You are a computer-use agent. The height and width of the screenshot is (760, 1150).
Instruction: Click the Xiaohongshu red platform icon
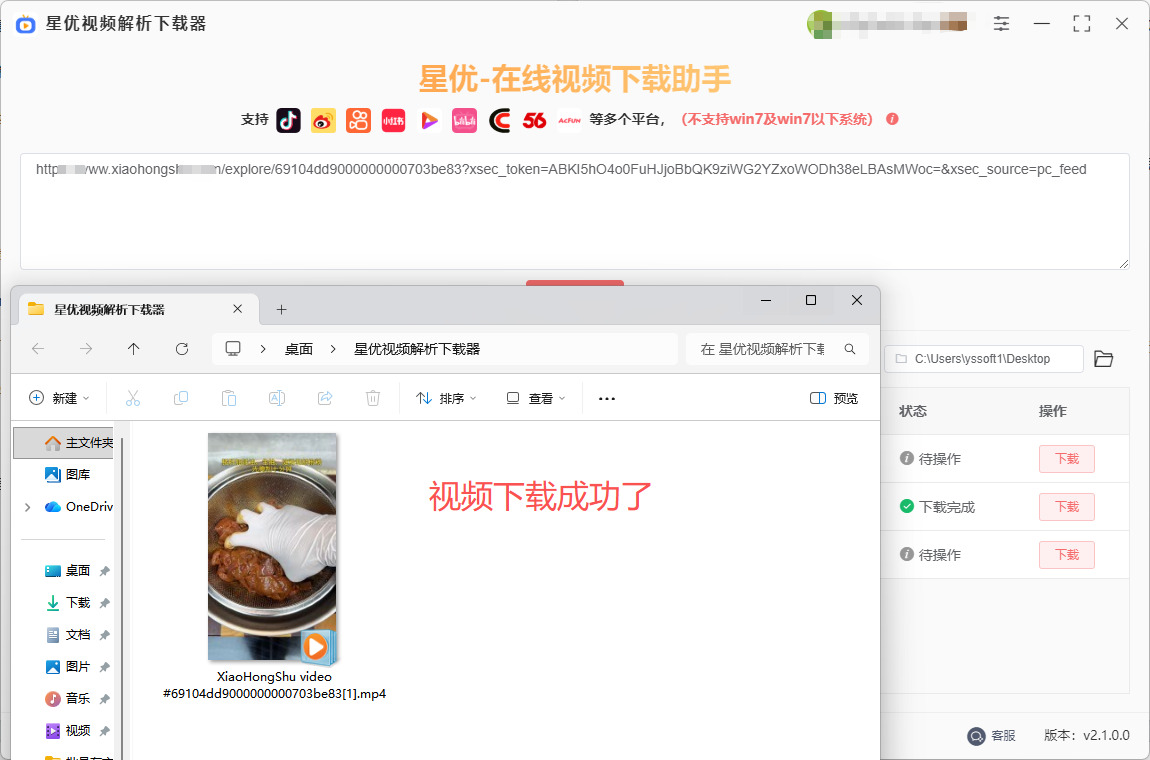(394, 120)
